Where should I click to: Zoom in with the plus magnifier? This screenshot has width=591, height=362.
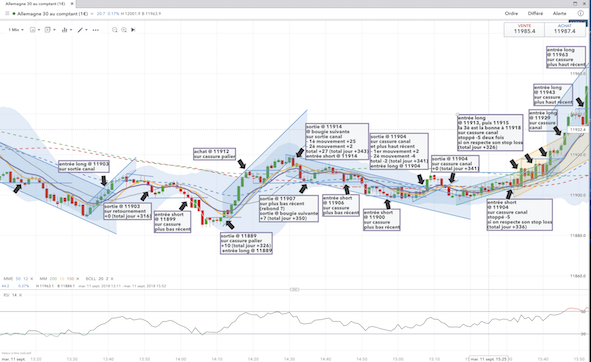click(124, 30)
